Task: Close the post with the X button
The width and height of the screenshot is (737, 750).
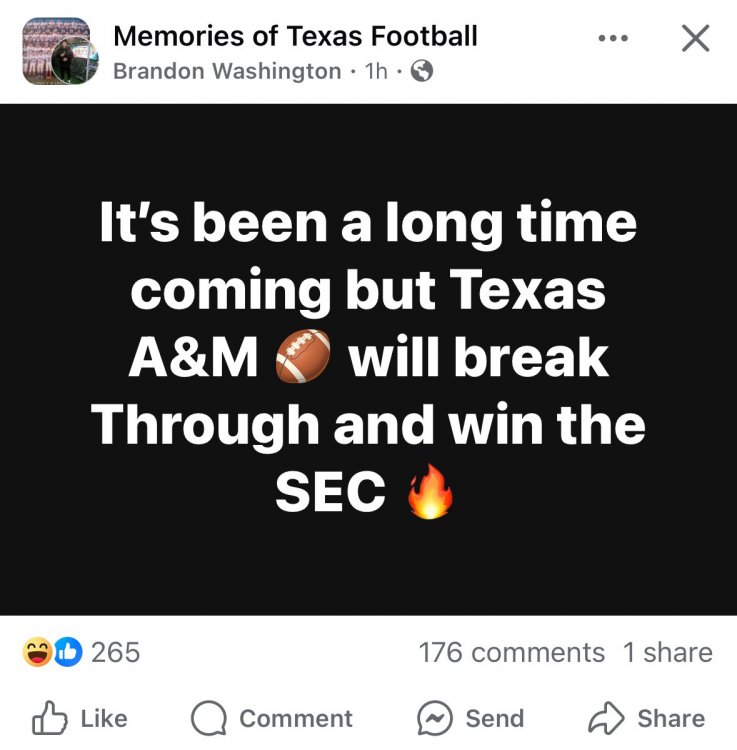Action: [x=694, y=39]
